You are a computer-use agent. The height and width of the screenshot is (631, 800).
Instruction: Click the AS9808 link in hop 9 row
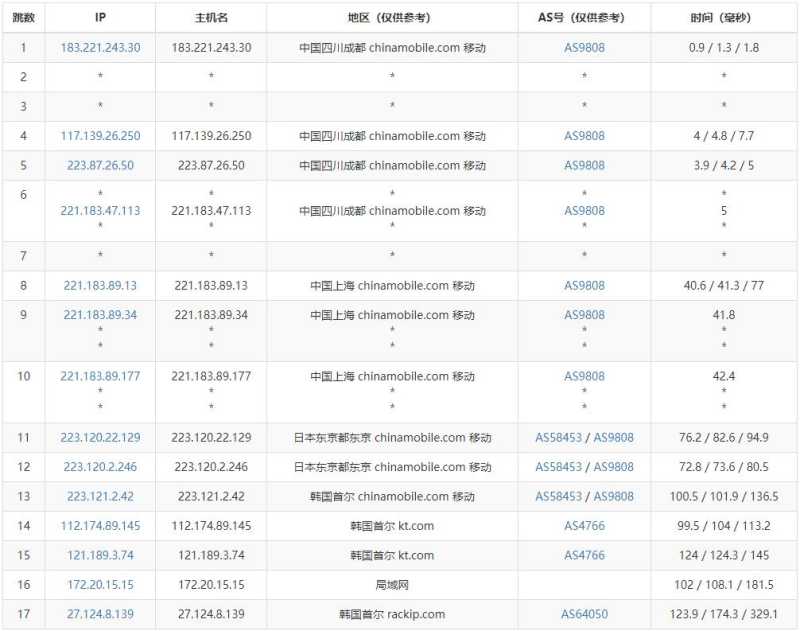tap(584, 315)
